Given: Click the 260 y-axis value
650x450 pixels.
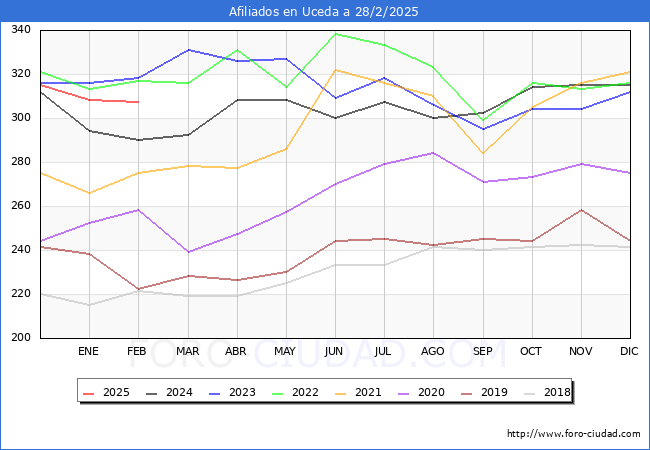Looking at the screenshot, I should click(21, 206).
